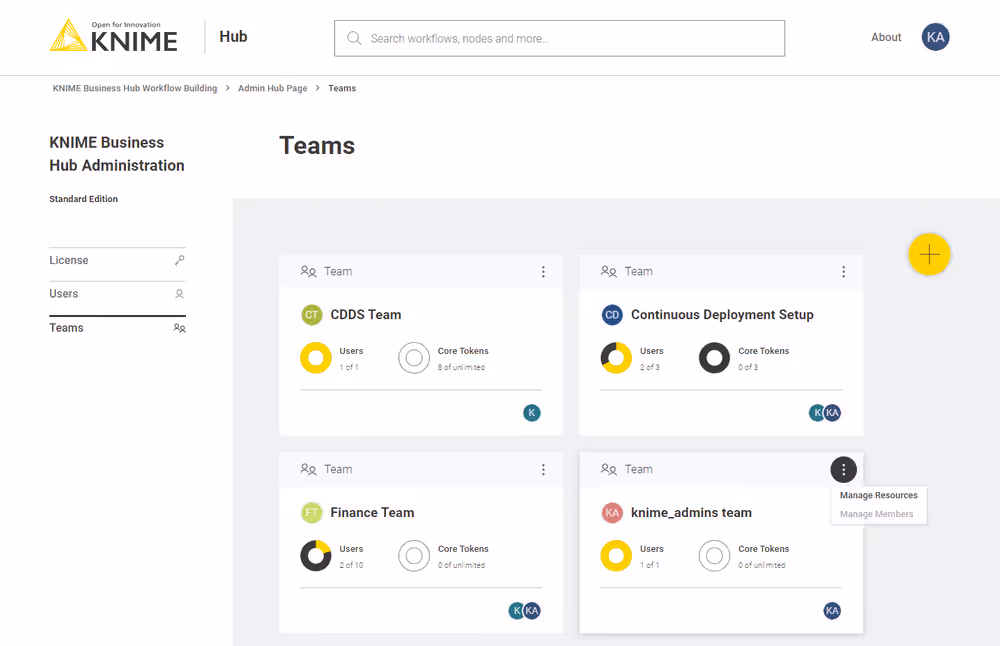
Task: Open the About page
Action: point(886,37)
